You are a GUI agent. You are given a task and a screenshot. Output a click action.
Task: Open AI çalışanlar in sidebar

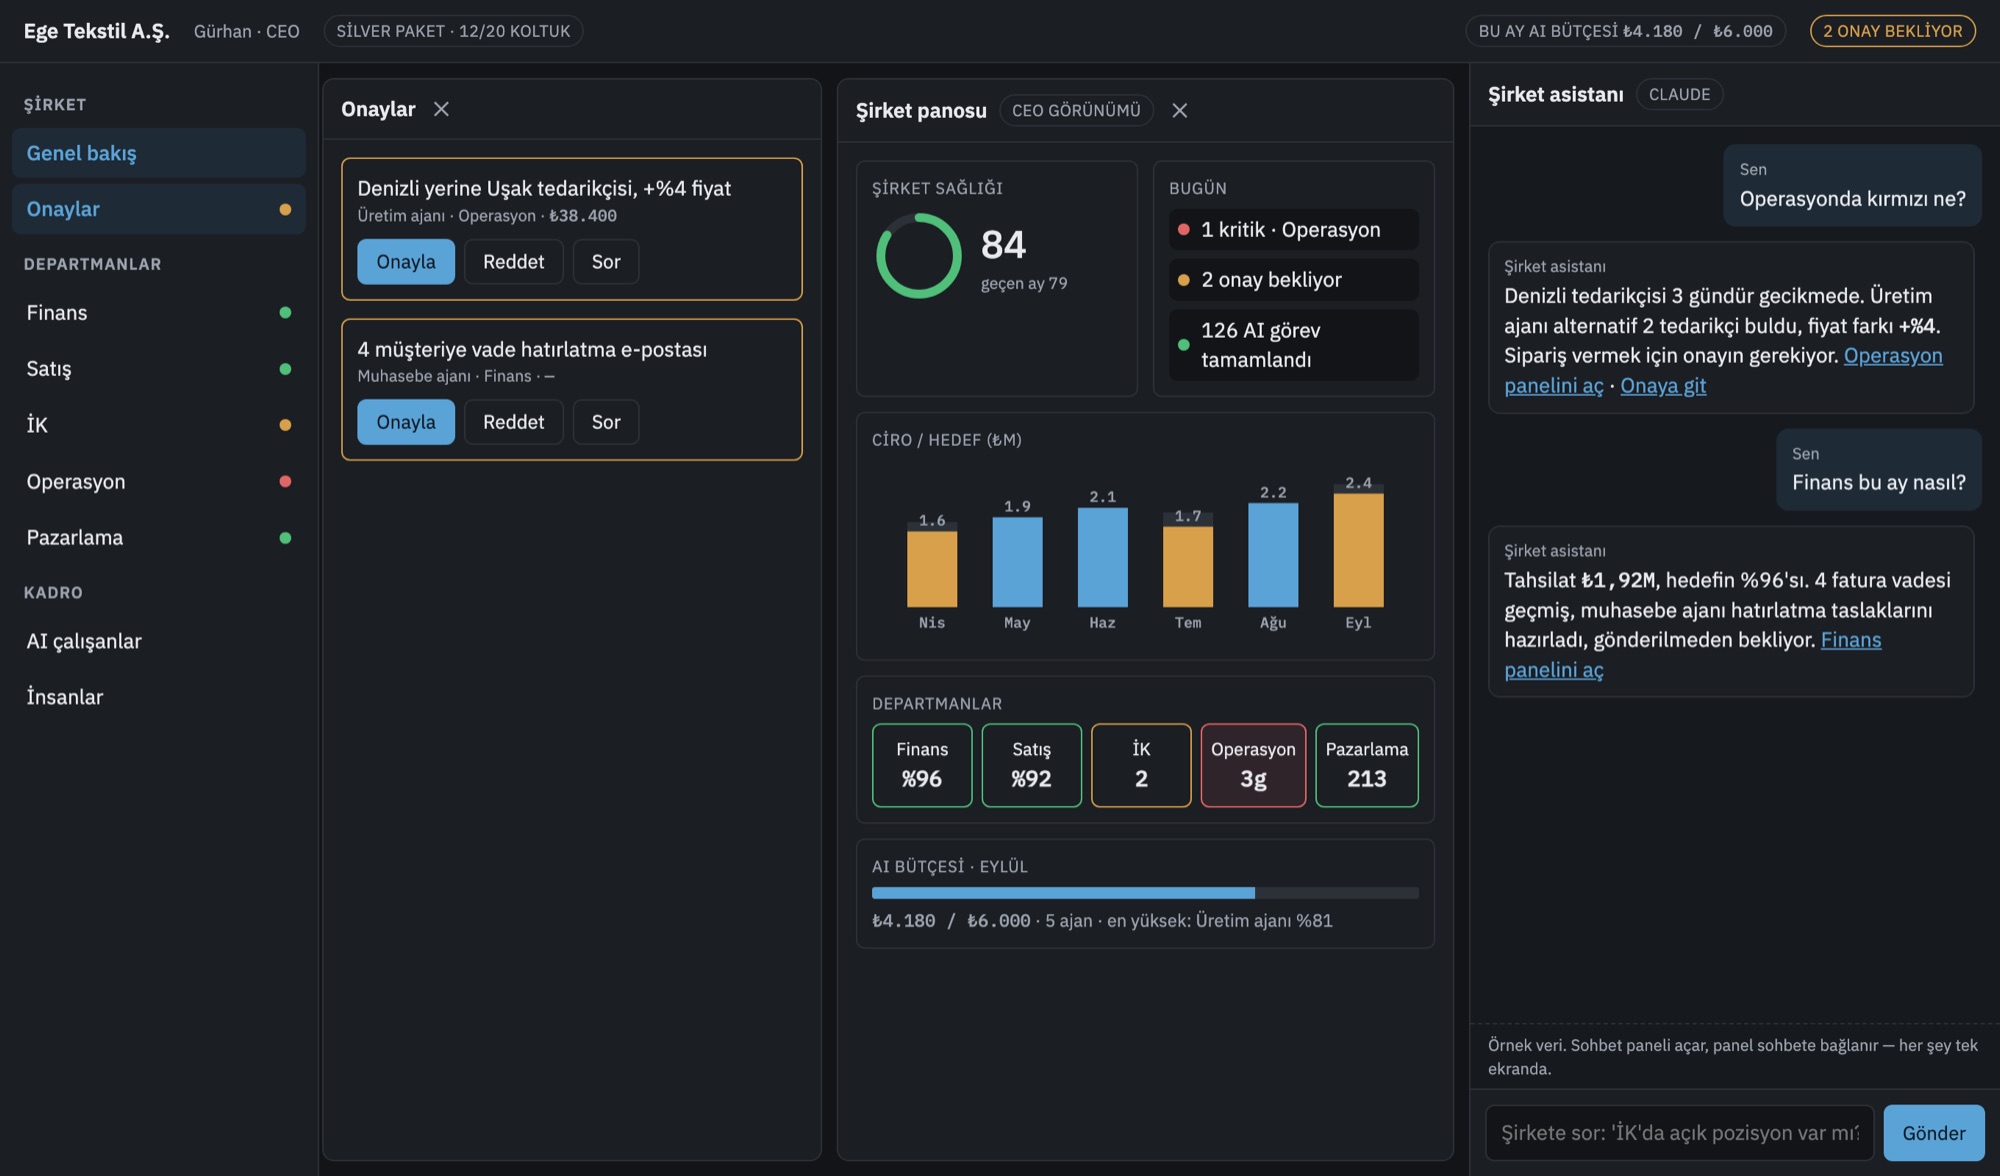[x=159, y=641]
